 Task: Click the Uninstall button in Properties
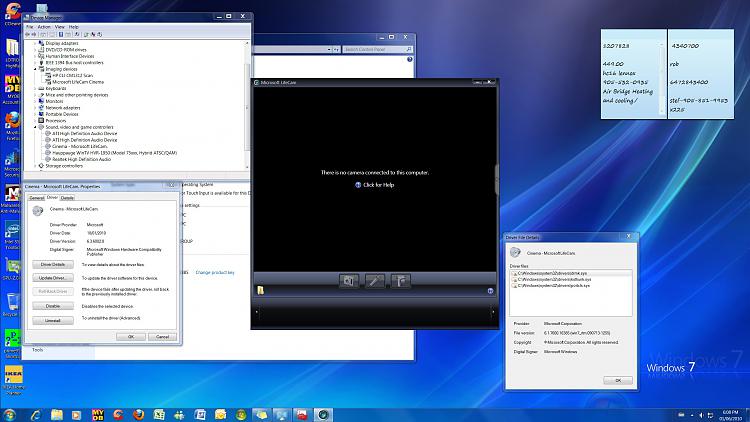tap(53, 321)
